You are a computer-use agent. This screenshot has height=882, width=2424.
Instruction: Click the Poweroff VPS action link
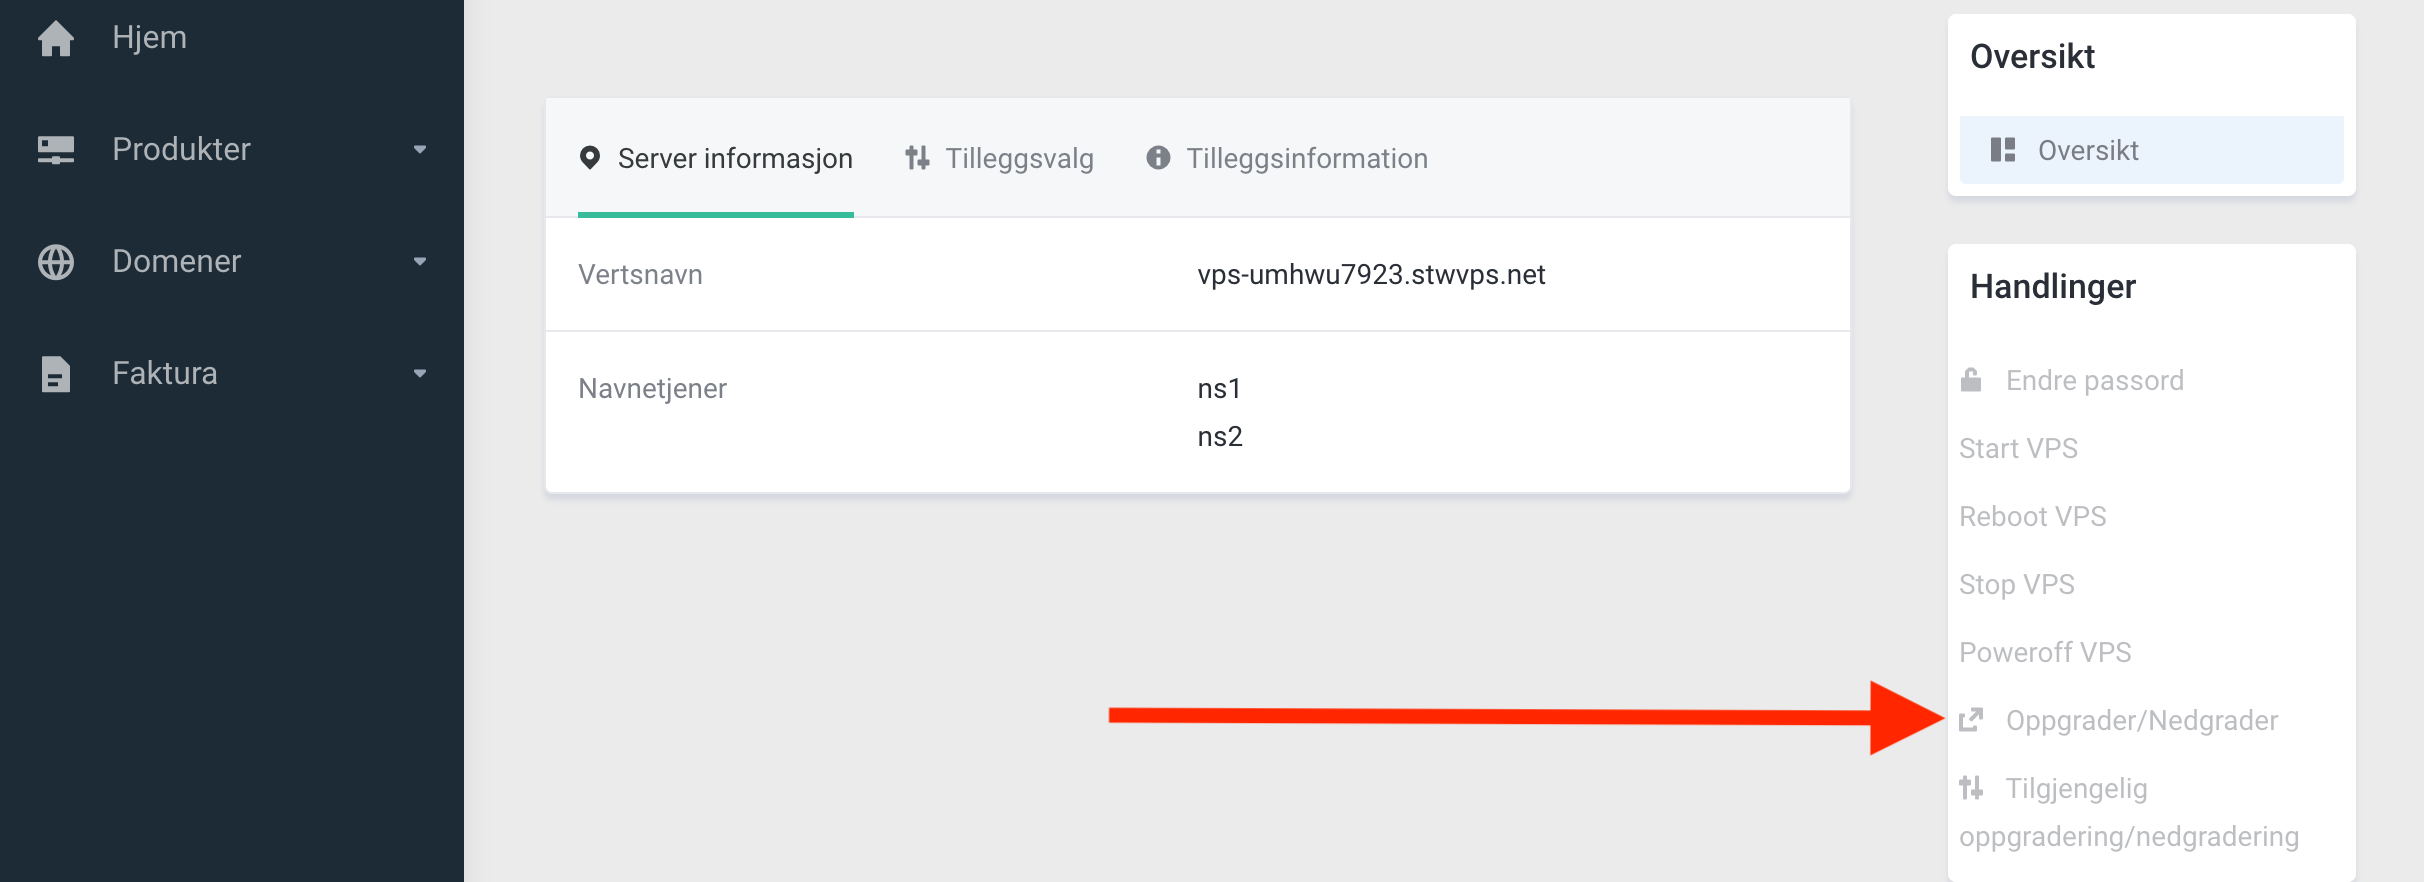pyautogui.click(x=2045, y=652)
